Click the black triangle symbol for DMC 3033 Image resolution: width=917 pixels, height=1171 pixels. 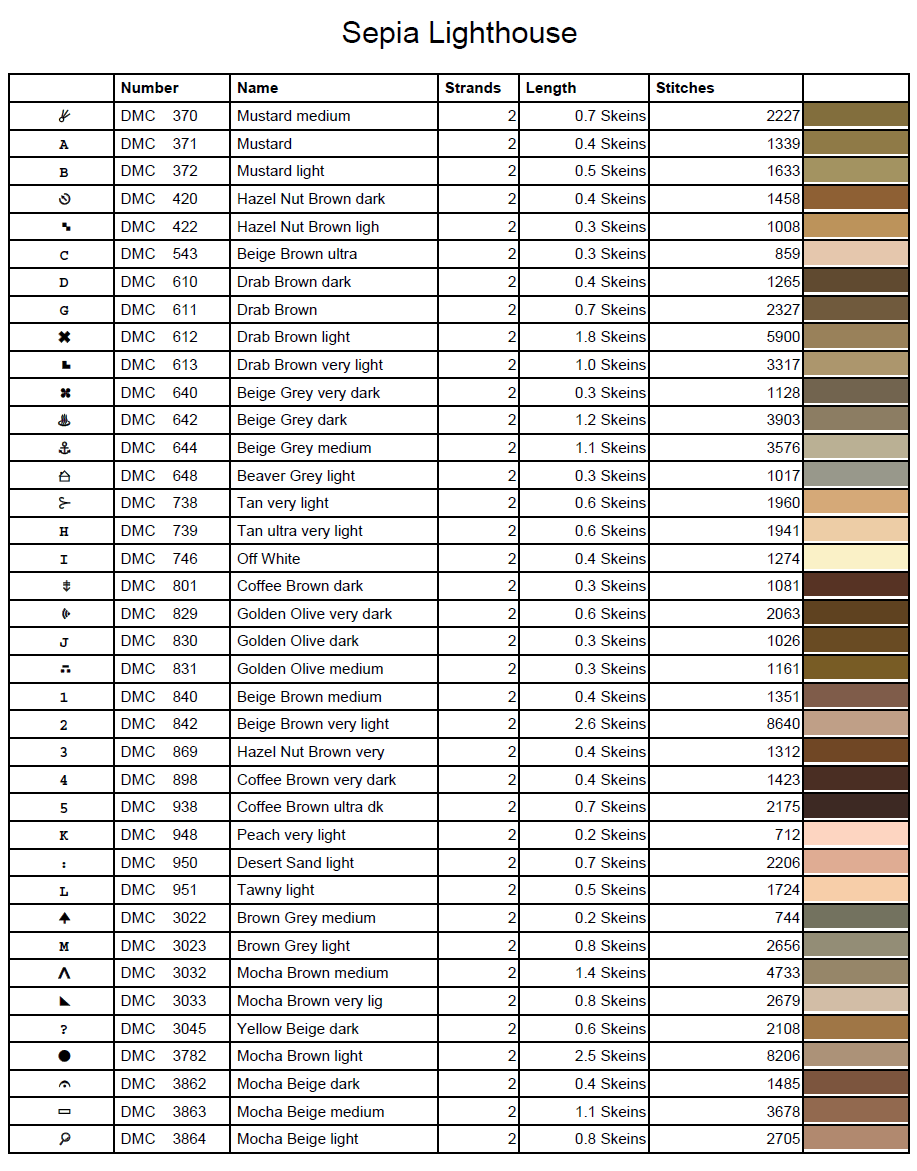pyautogui.click(x=65, y=1001)
